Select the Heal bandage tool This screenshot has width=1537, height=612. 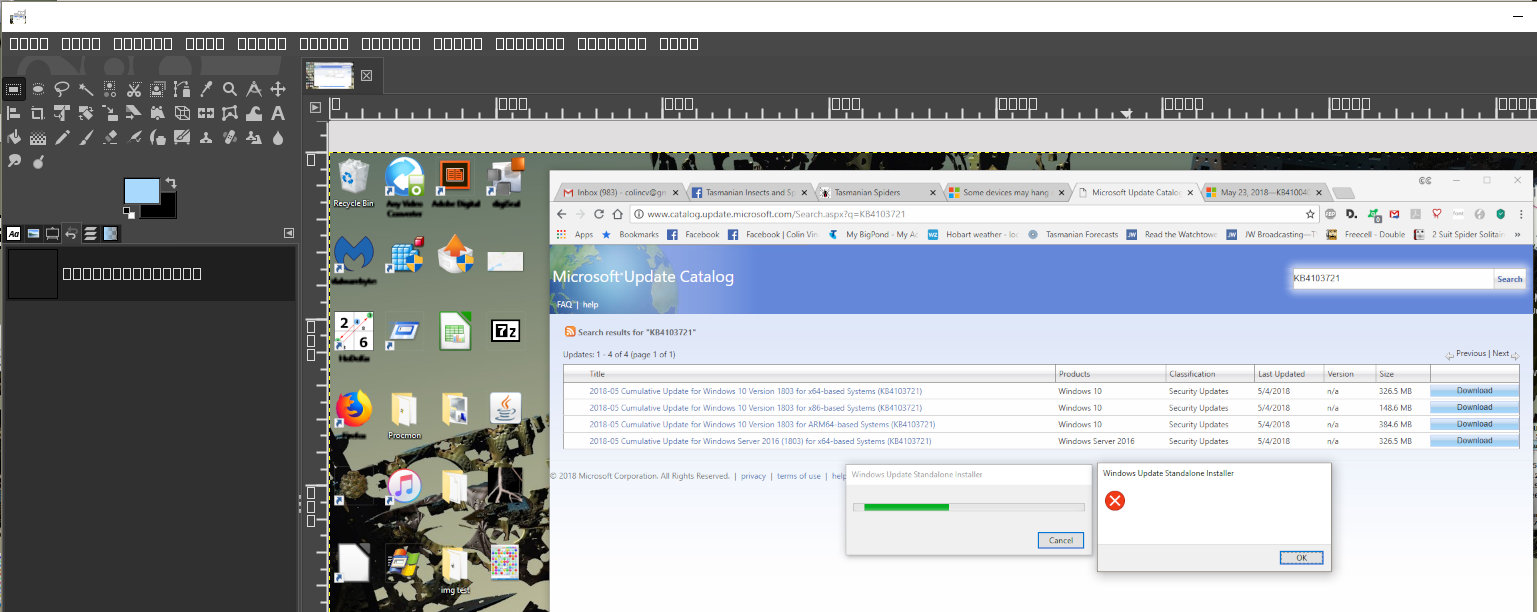click(230, 137)
